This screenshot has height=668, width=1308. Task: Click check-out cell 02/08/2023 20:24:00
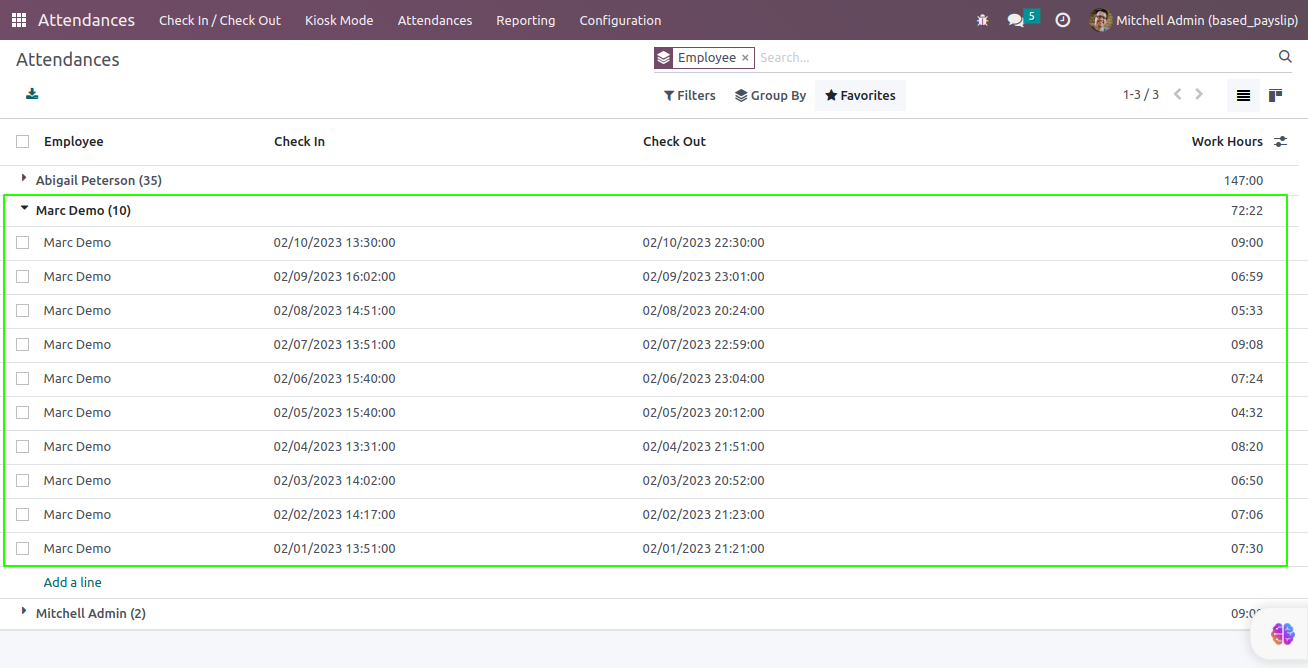pyautogui.click(x=704, y=311)
